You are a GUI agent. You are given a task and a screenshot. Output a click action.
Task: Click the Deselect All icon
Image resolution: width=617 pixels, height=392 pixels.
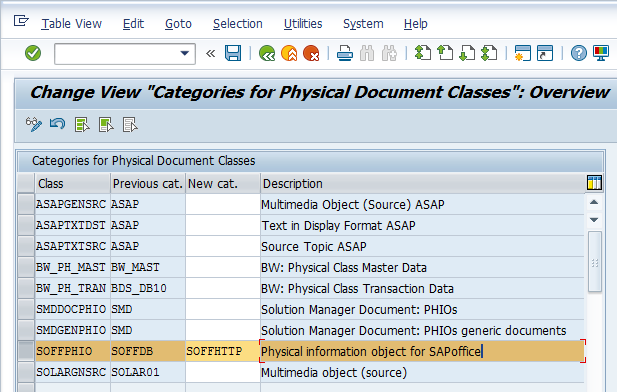(130, 124)
